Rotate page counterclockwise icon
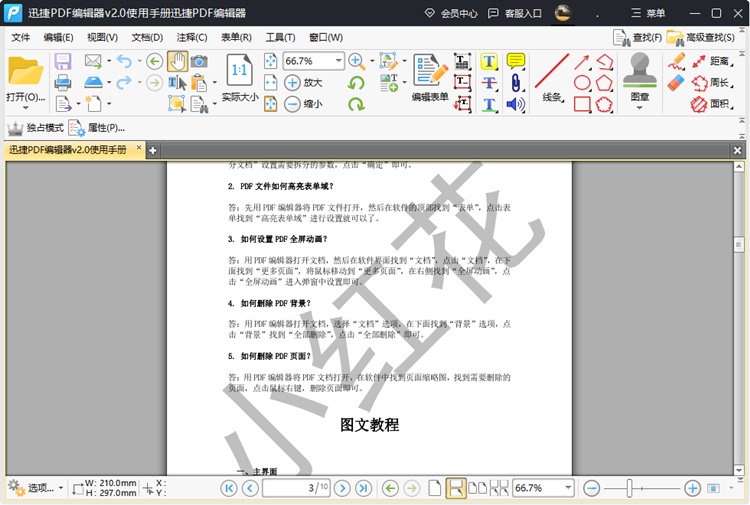 click(x=356, y=83)
